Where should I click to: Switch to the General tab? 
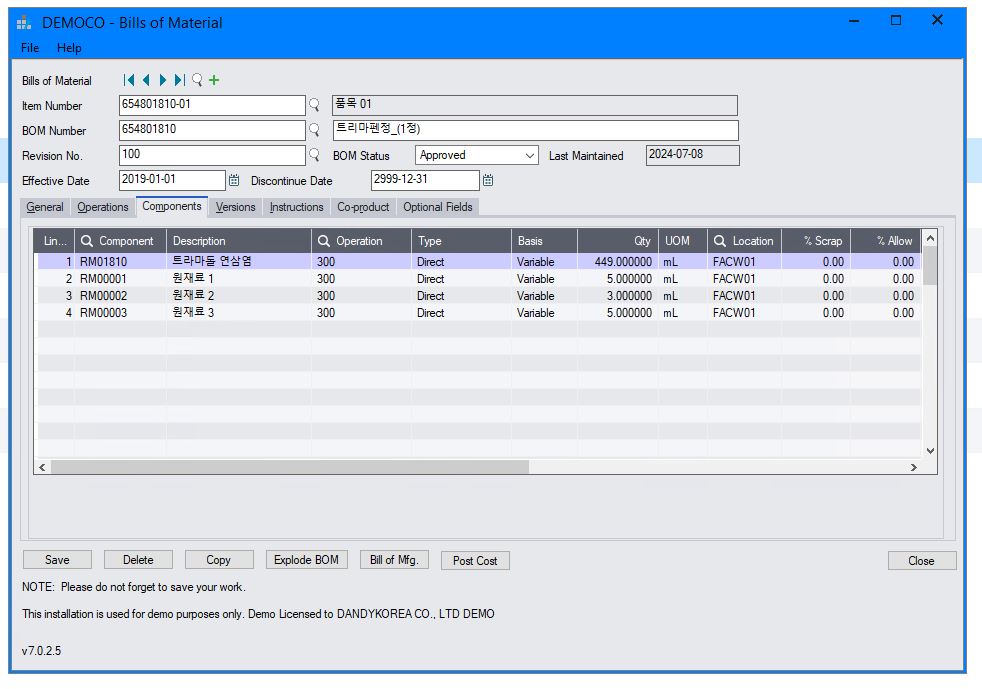[44, 207]
